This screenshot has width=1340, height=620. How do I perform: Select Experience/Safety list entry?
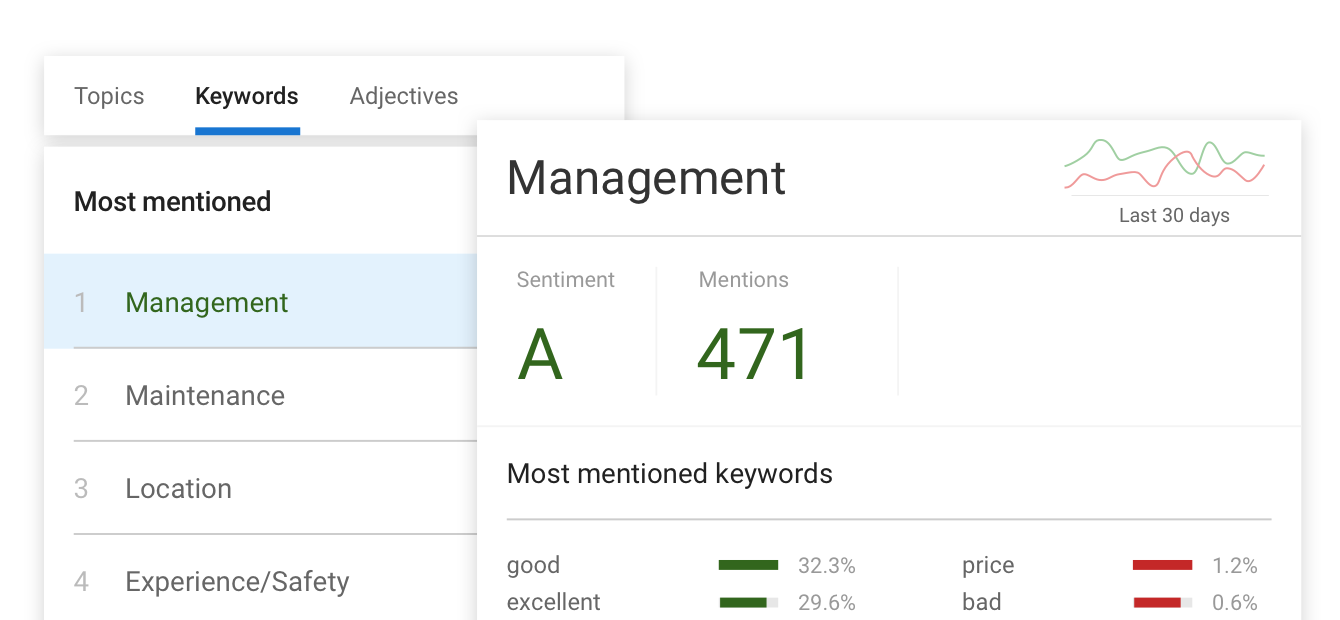237,581
